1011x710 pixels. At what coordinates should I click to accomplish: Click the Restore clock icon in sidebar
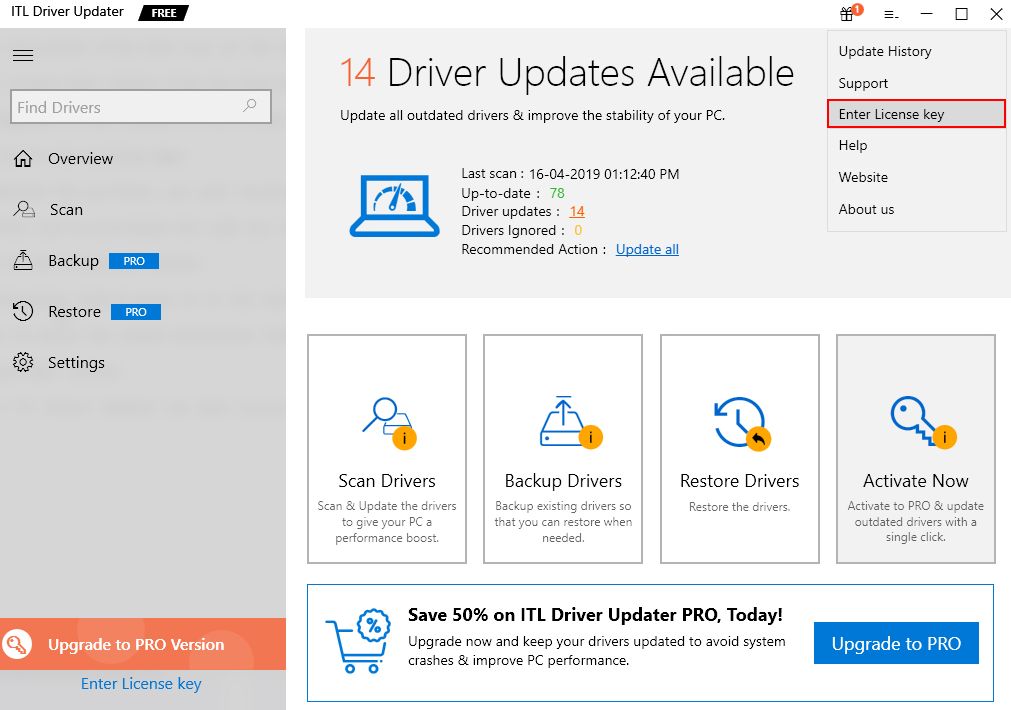point(23,311)
